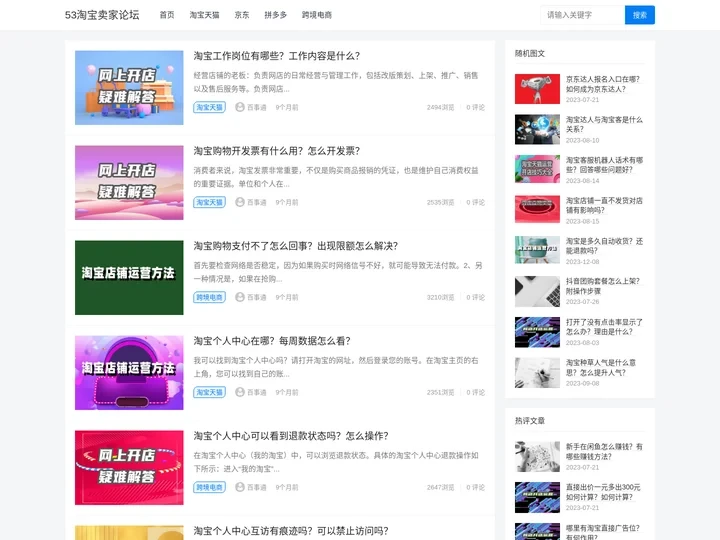
Task: Click 0 评论 on 个人中心在哪 article
Action: [x=475, y=393]
